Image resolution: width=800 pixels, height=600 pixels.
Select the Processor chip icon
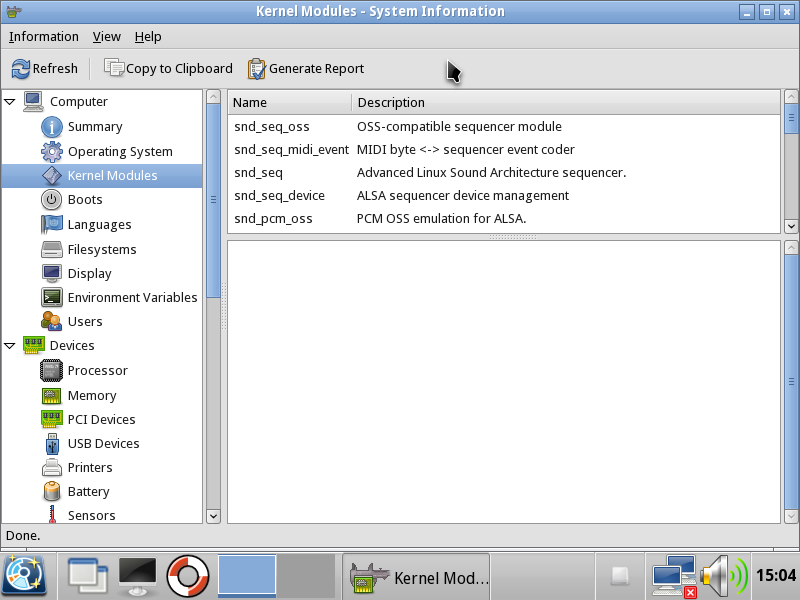coord(52,371)
